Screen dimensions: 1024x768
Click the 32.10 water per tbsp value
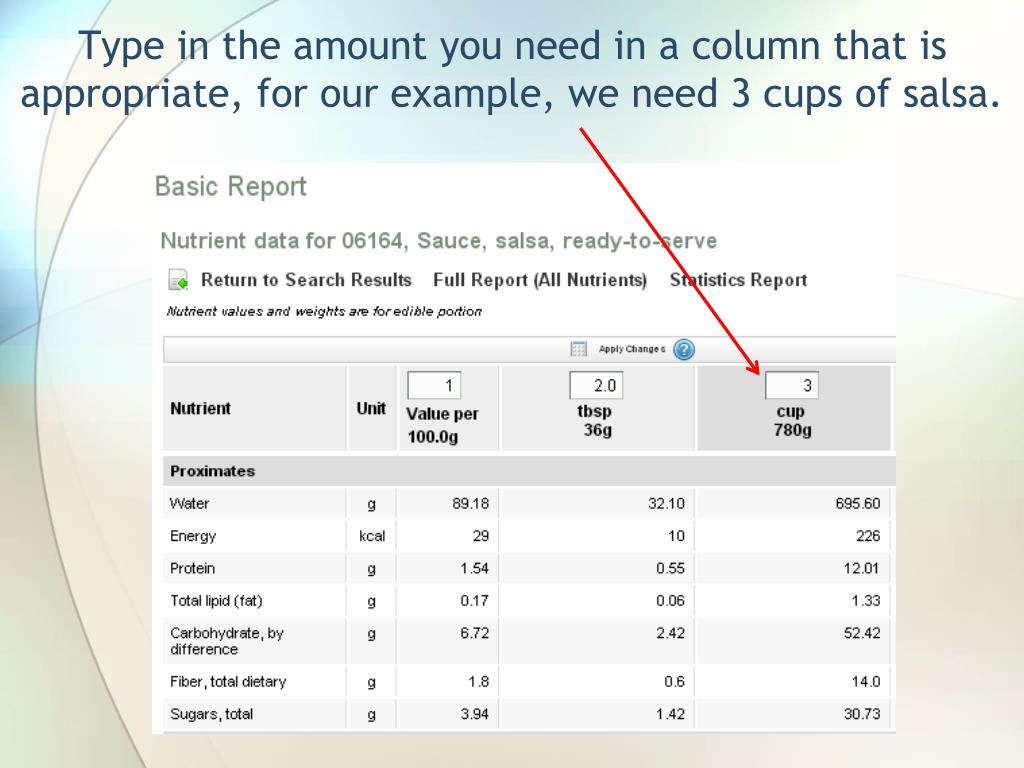(x=666, y=504)
